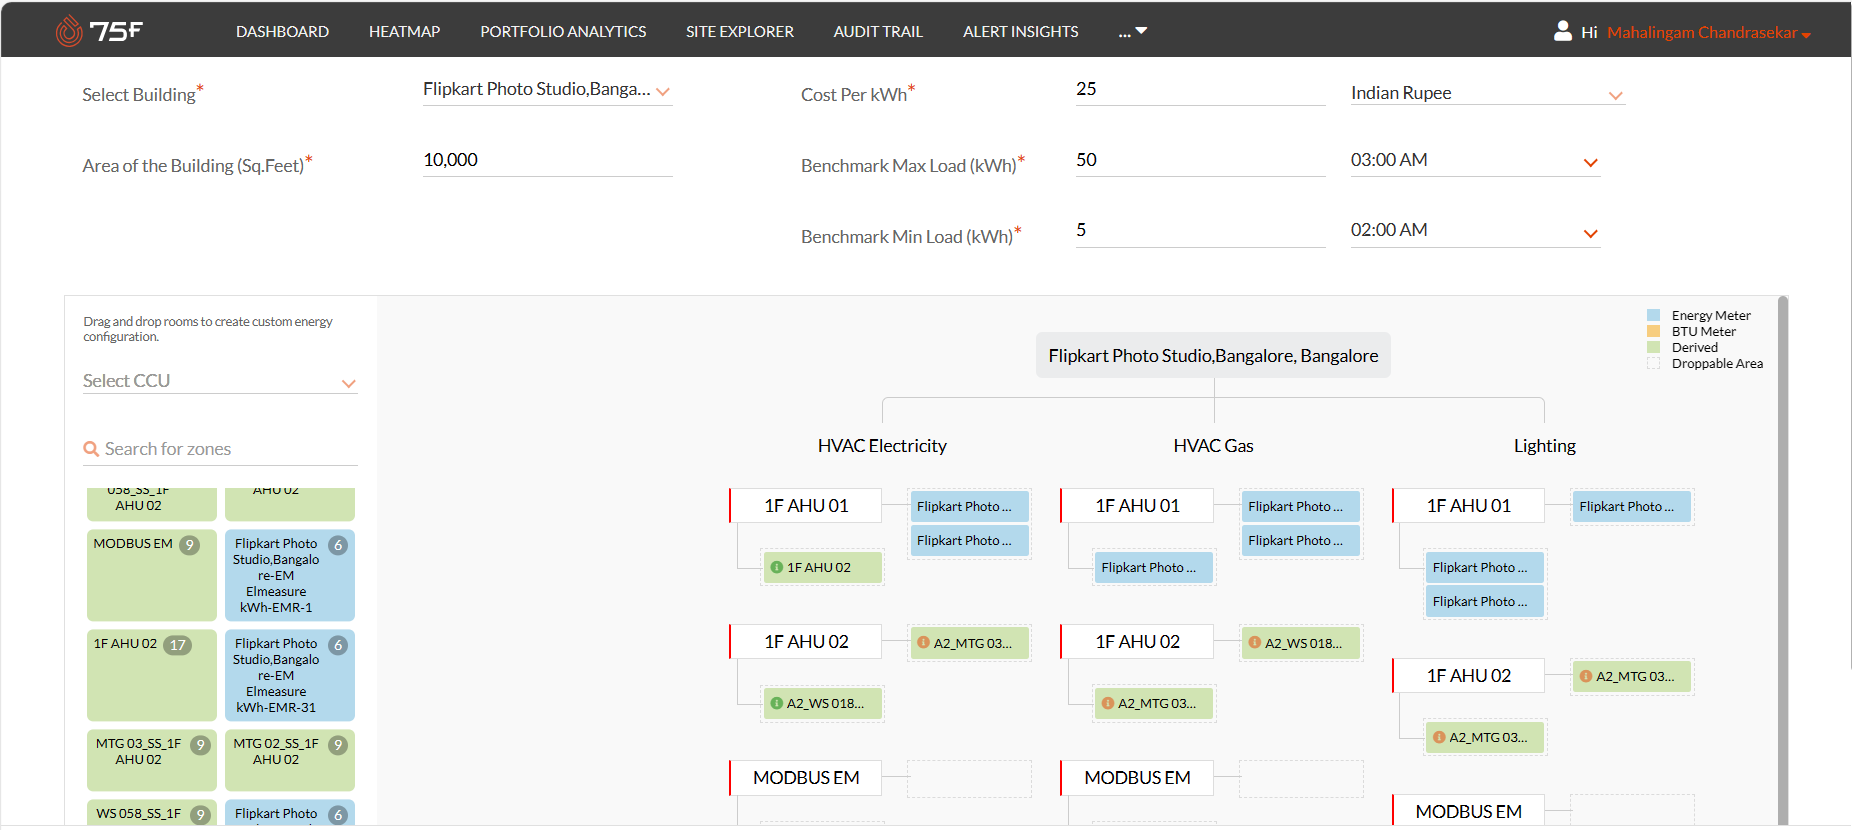Click Benchmark Max Load field showing 50
This screenshot has width=1852, height=830.
click(1200, 161)
